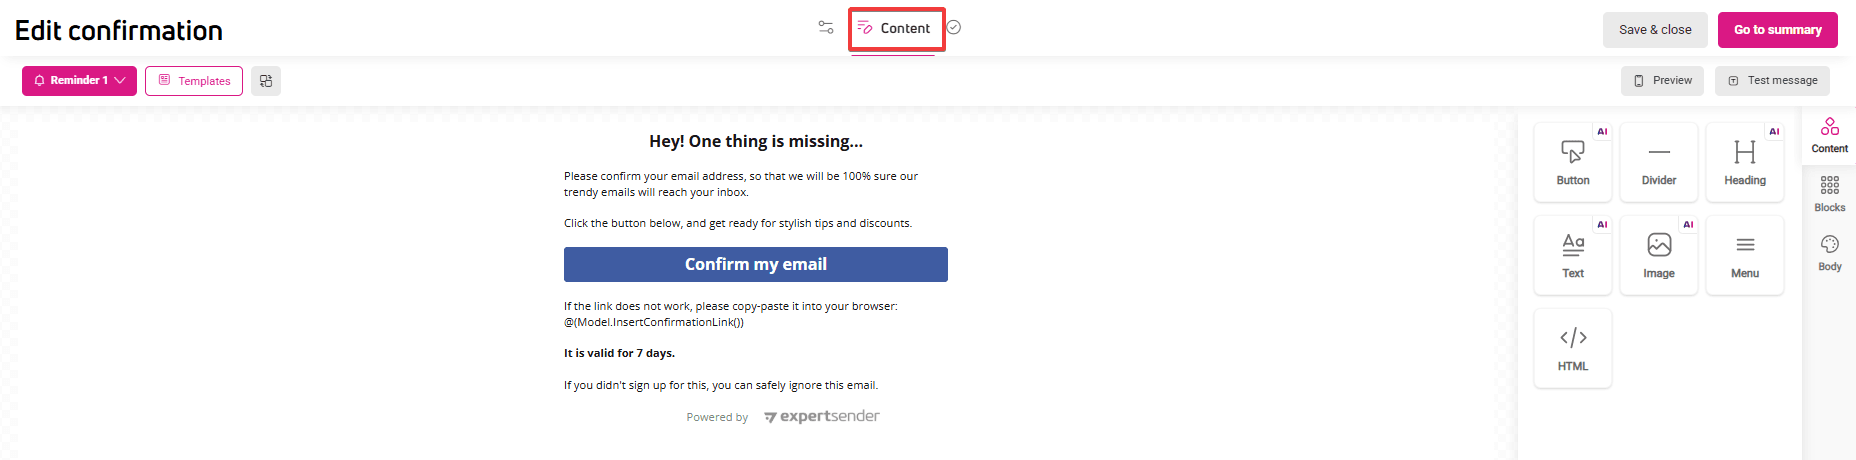Open the settings sliders step icon

(826, 28)
